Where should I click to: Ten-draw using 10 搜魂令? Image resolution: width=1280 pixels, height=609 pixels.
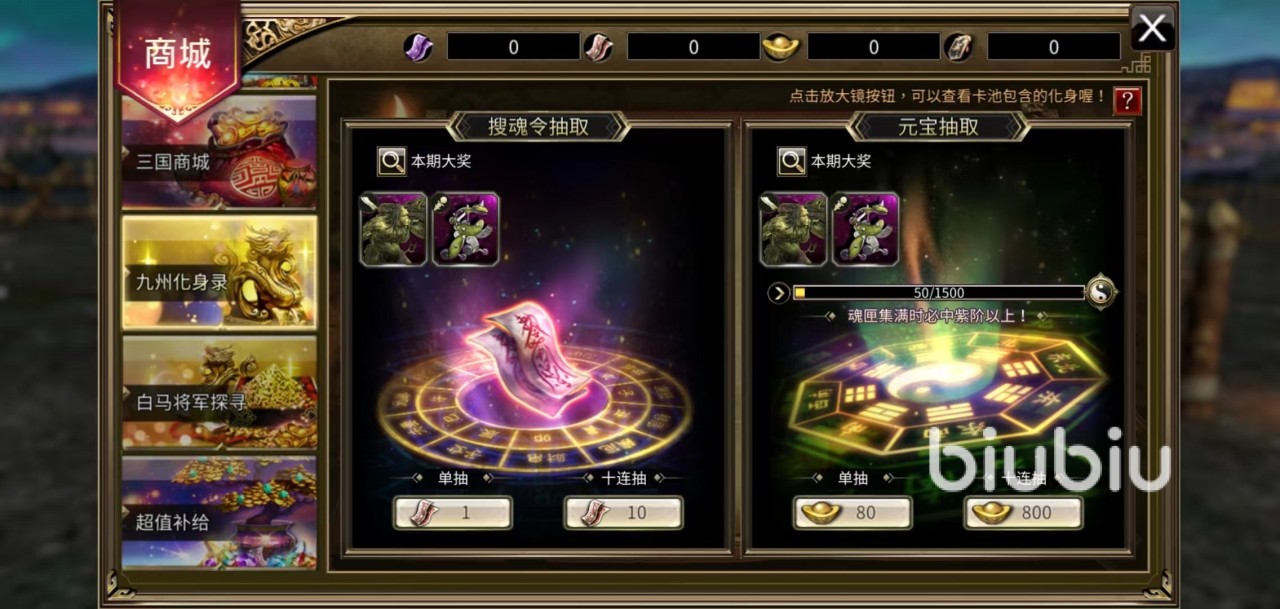pos(623,513)
